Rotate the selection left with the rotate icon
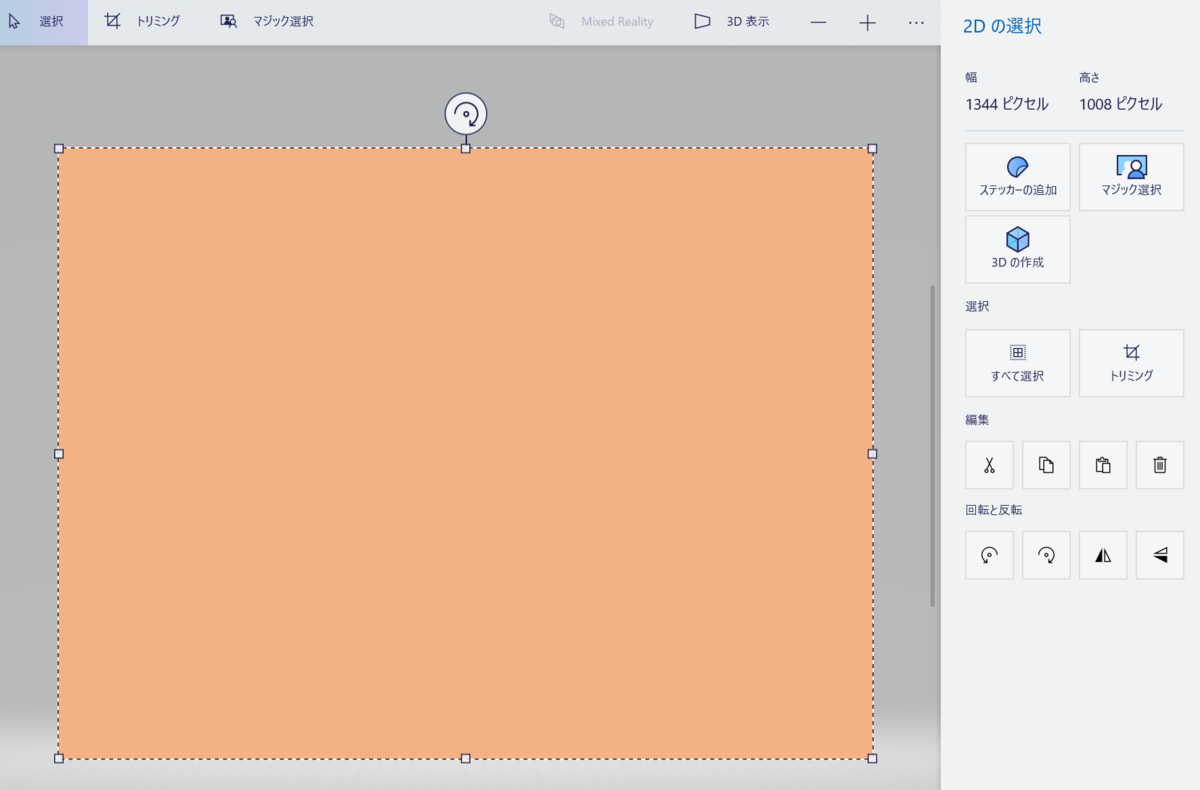 pos(988,554)
